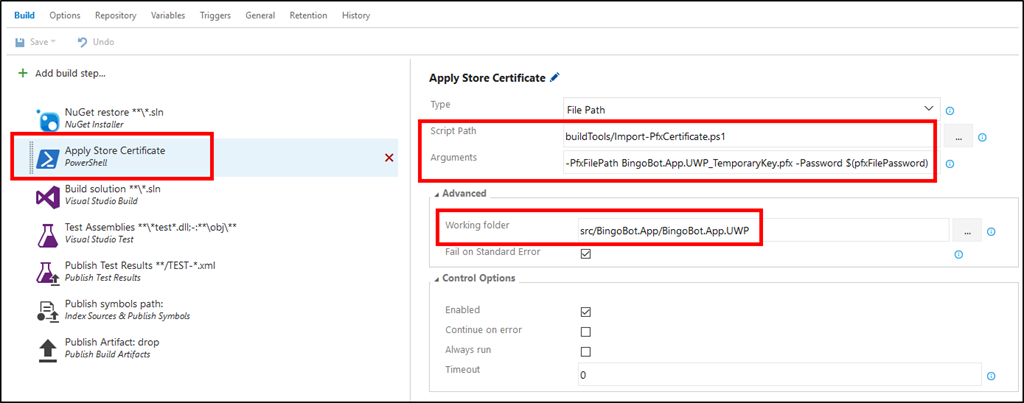Click the Visual Studio Build step icon
Viewport: 1024px width, 403px height.
pyautogui.click(x=49, y=196)
